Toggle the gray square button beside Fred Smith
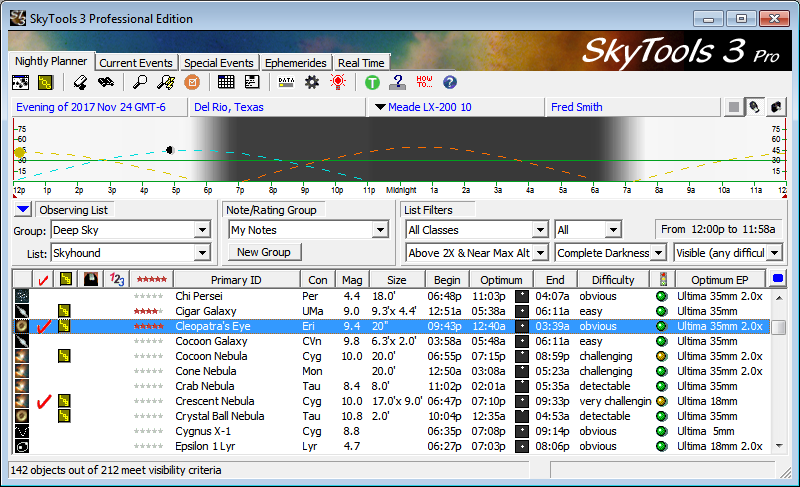The width and height of the screenshot is (800, 487). click(734, 107)
